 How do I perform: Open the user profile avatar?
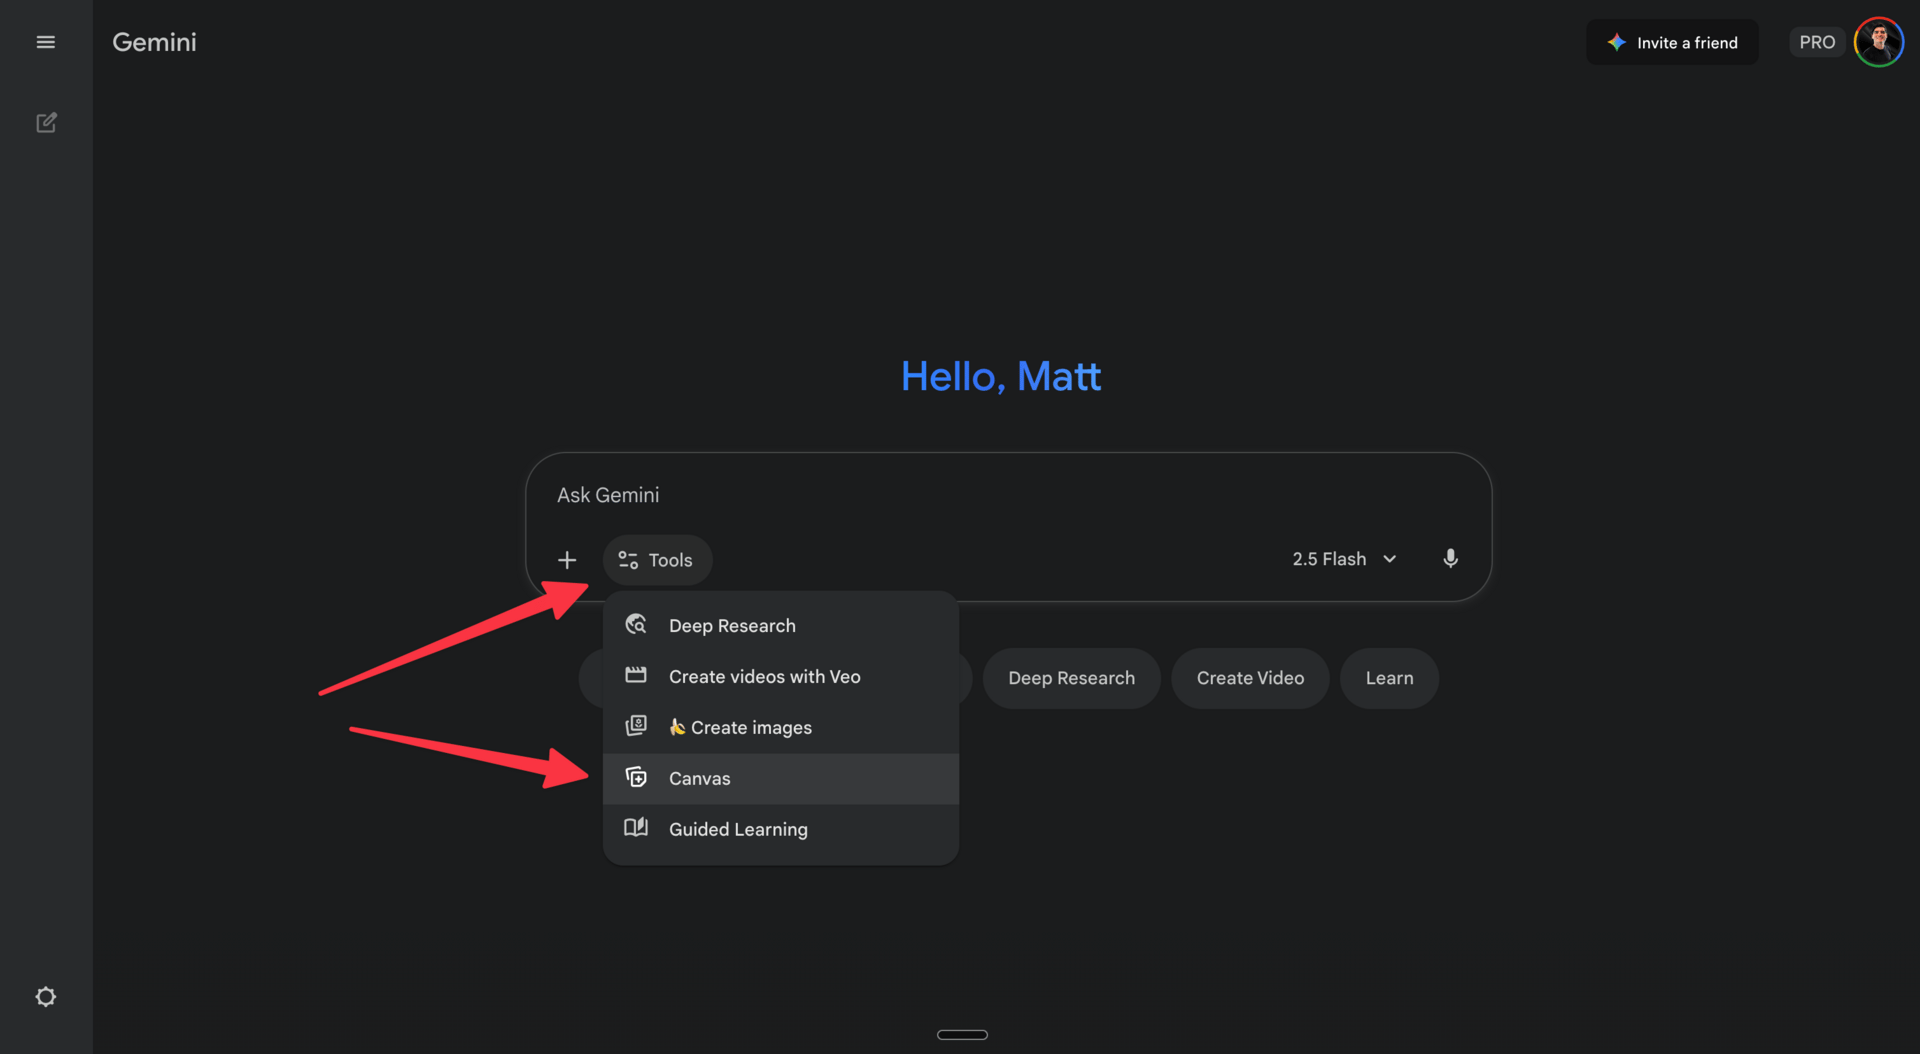1879,42
